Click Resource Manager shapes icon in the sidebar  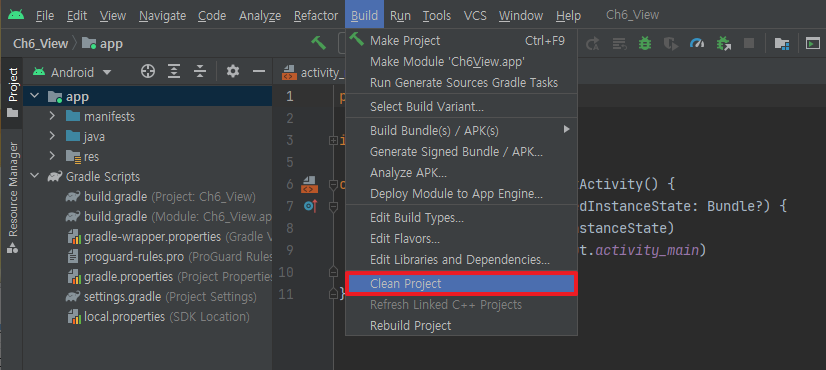coord(12,248)
